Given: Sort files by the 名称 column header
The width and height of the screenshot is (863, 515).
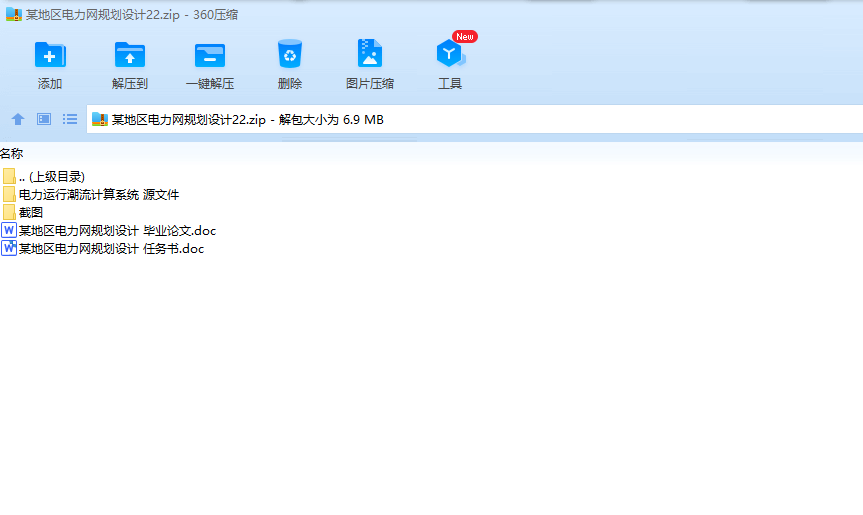Looking at the screenshot, I should click(x=12, y=154).
